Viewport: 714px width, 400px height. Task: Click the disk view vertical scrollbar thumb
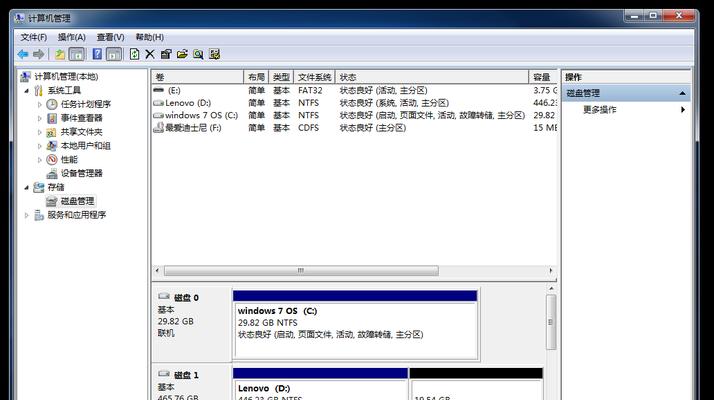tap(551, 322)
